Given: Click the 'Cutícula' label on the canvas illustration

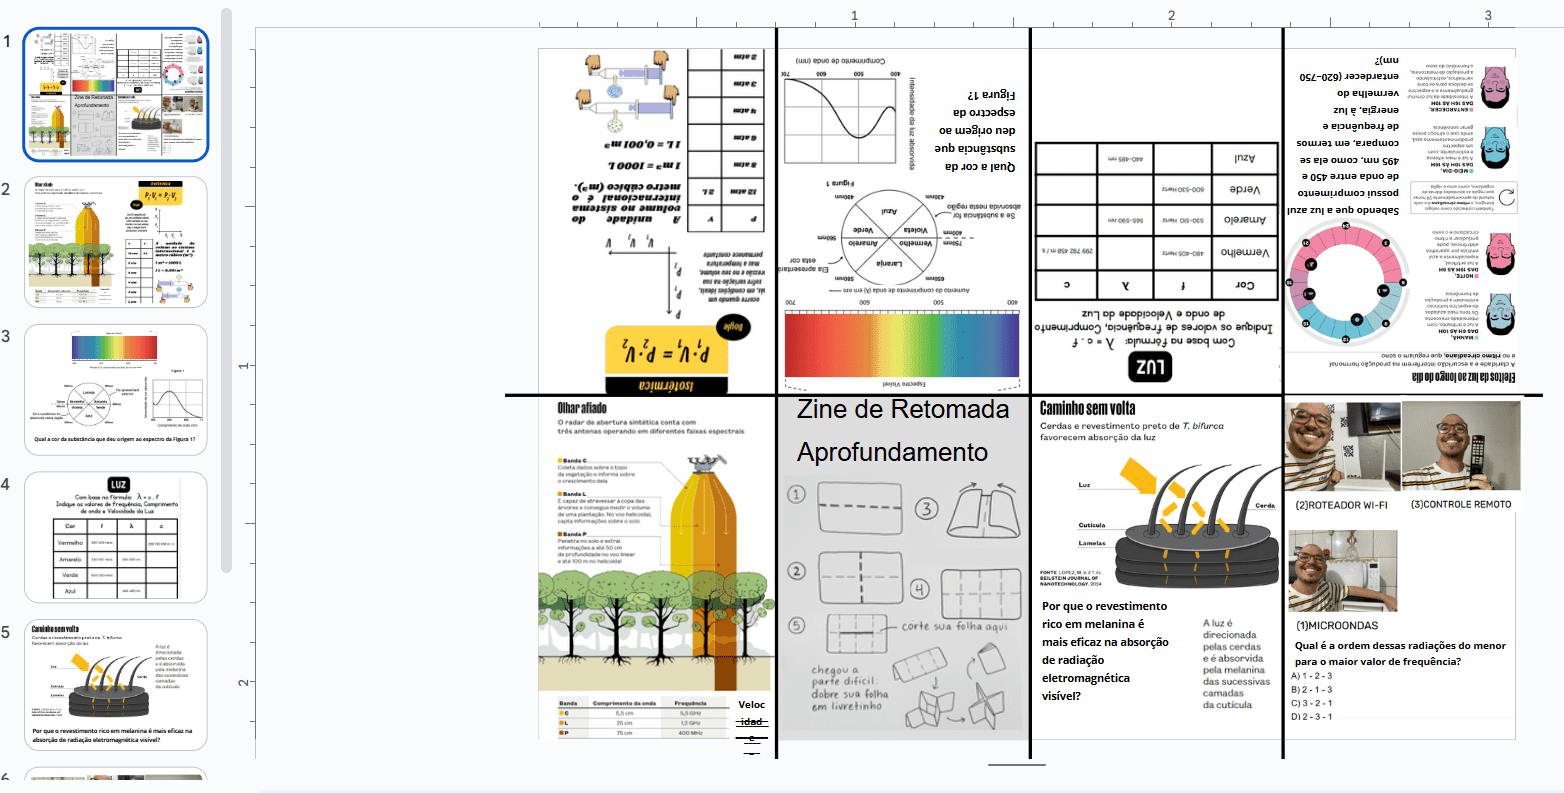Looking at the screenshot, I should tap(1092, 525).
